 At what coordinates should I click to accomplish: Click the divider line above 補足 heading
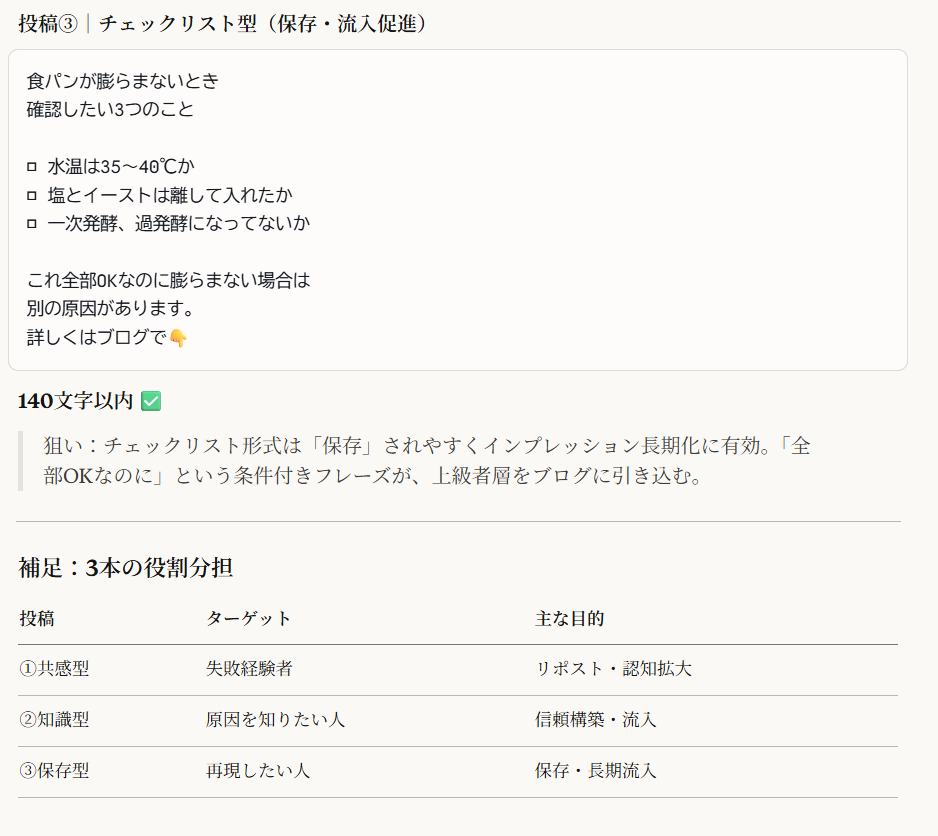[469, 520]
